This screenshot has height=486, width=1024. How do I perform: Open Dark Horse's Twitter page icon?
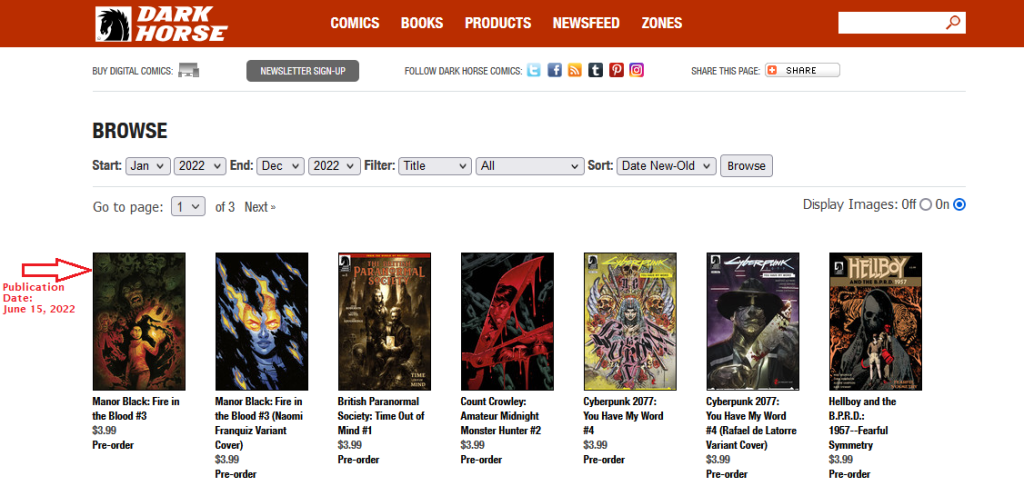[x=534, y=70]
